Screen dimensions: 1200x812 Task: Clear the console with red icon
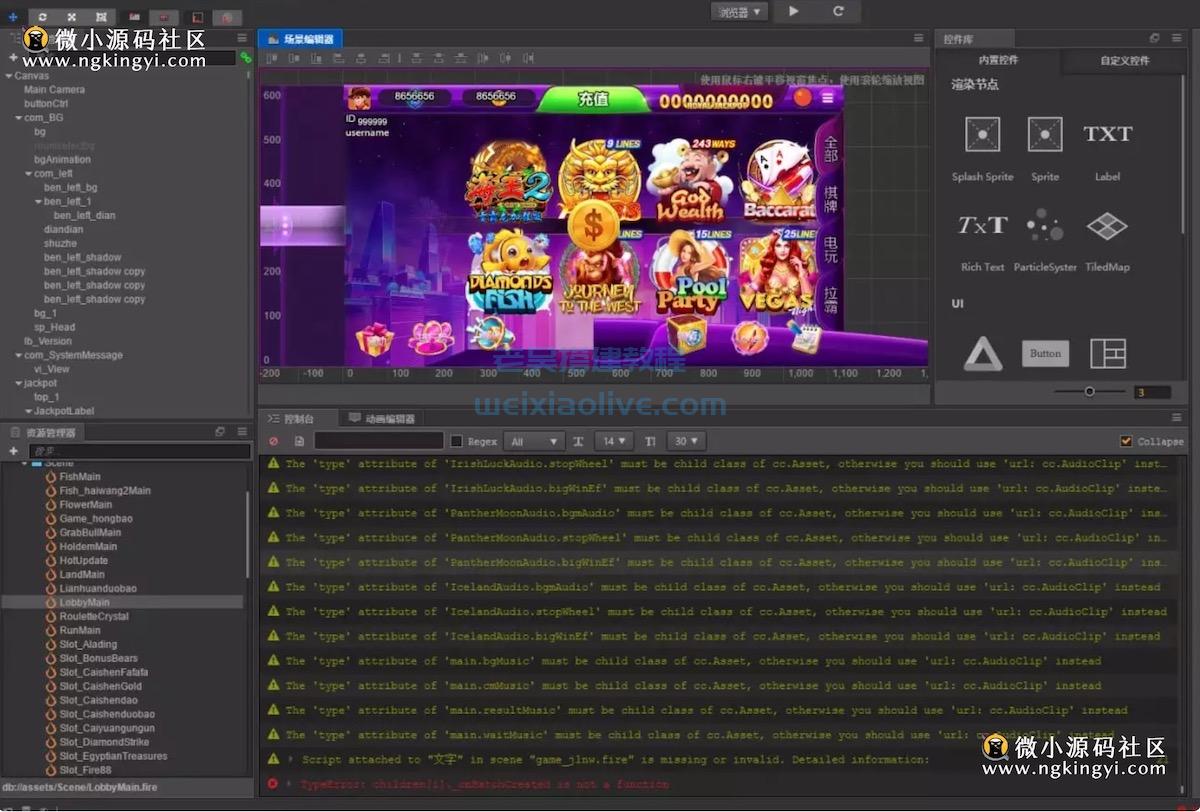point(273,441)
